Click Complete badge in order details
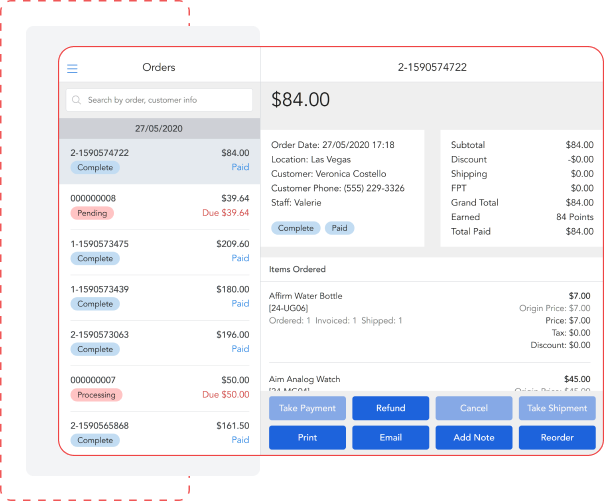The width and height of the screenshot is (604, 501). pyautogui.click(x=296, y=228)
